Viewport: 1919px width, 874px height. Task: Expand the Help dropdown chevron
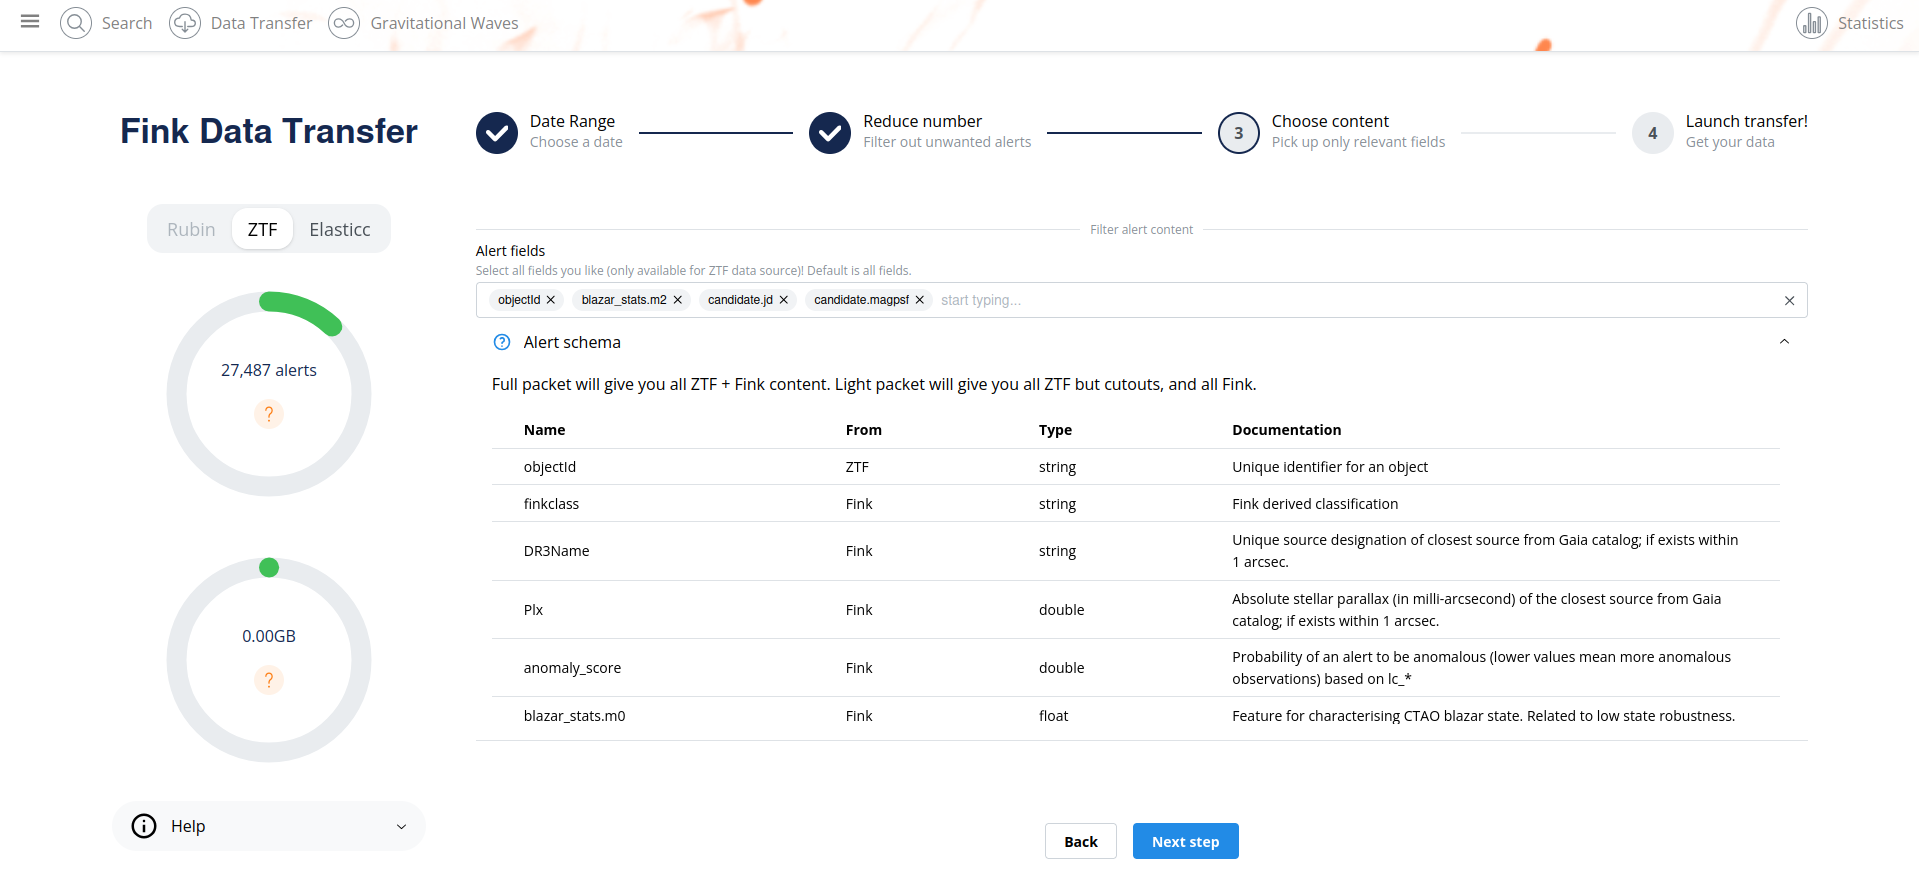coord(401,827)
